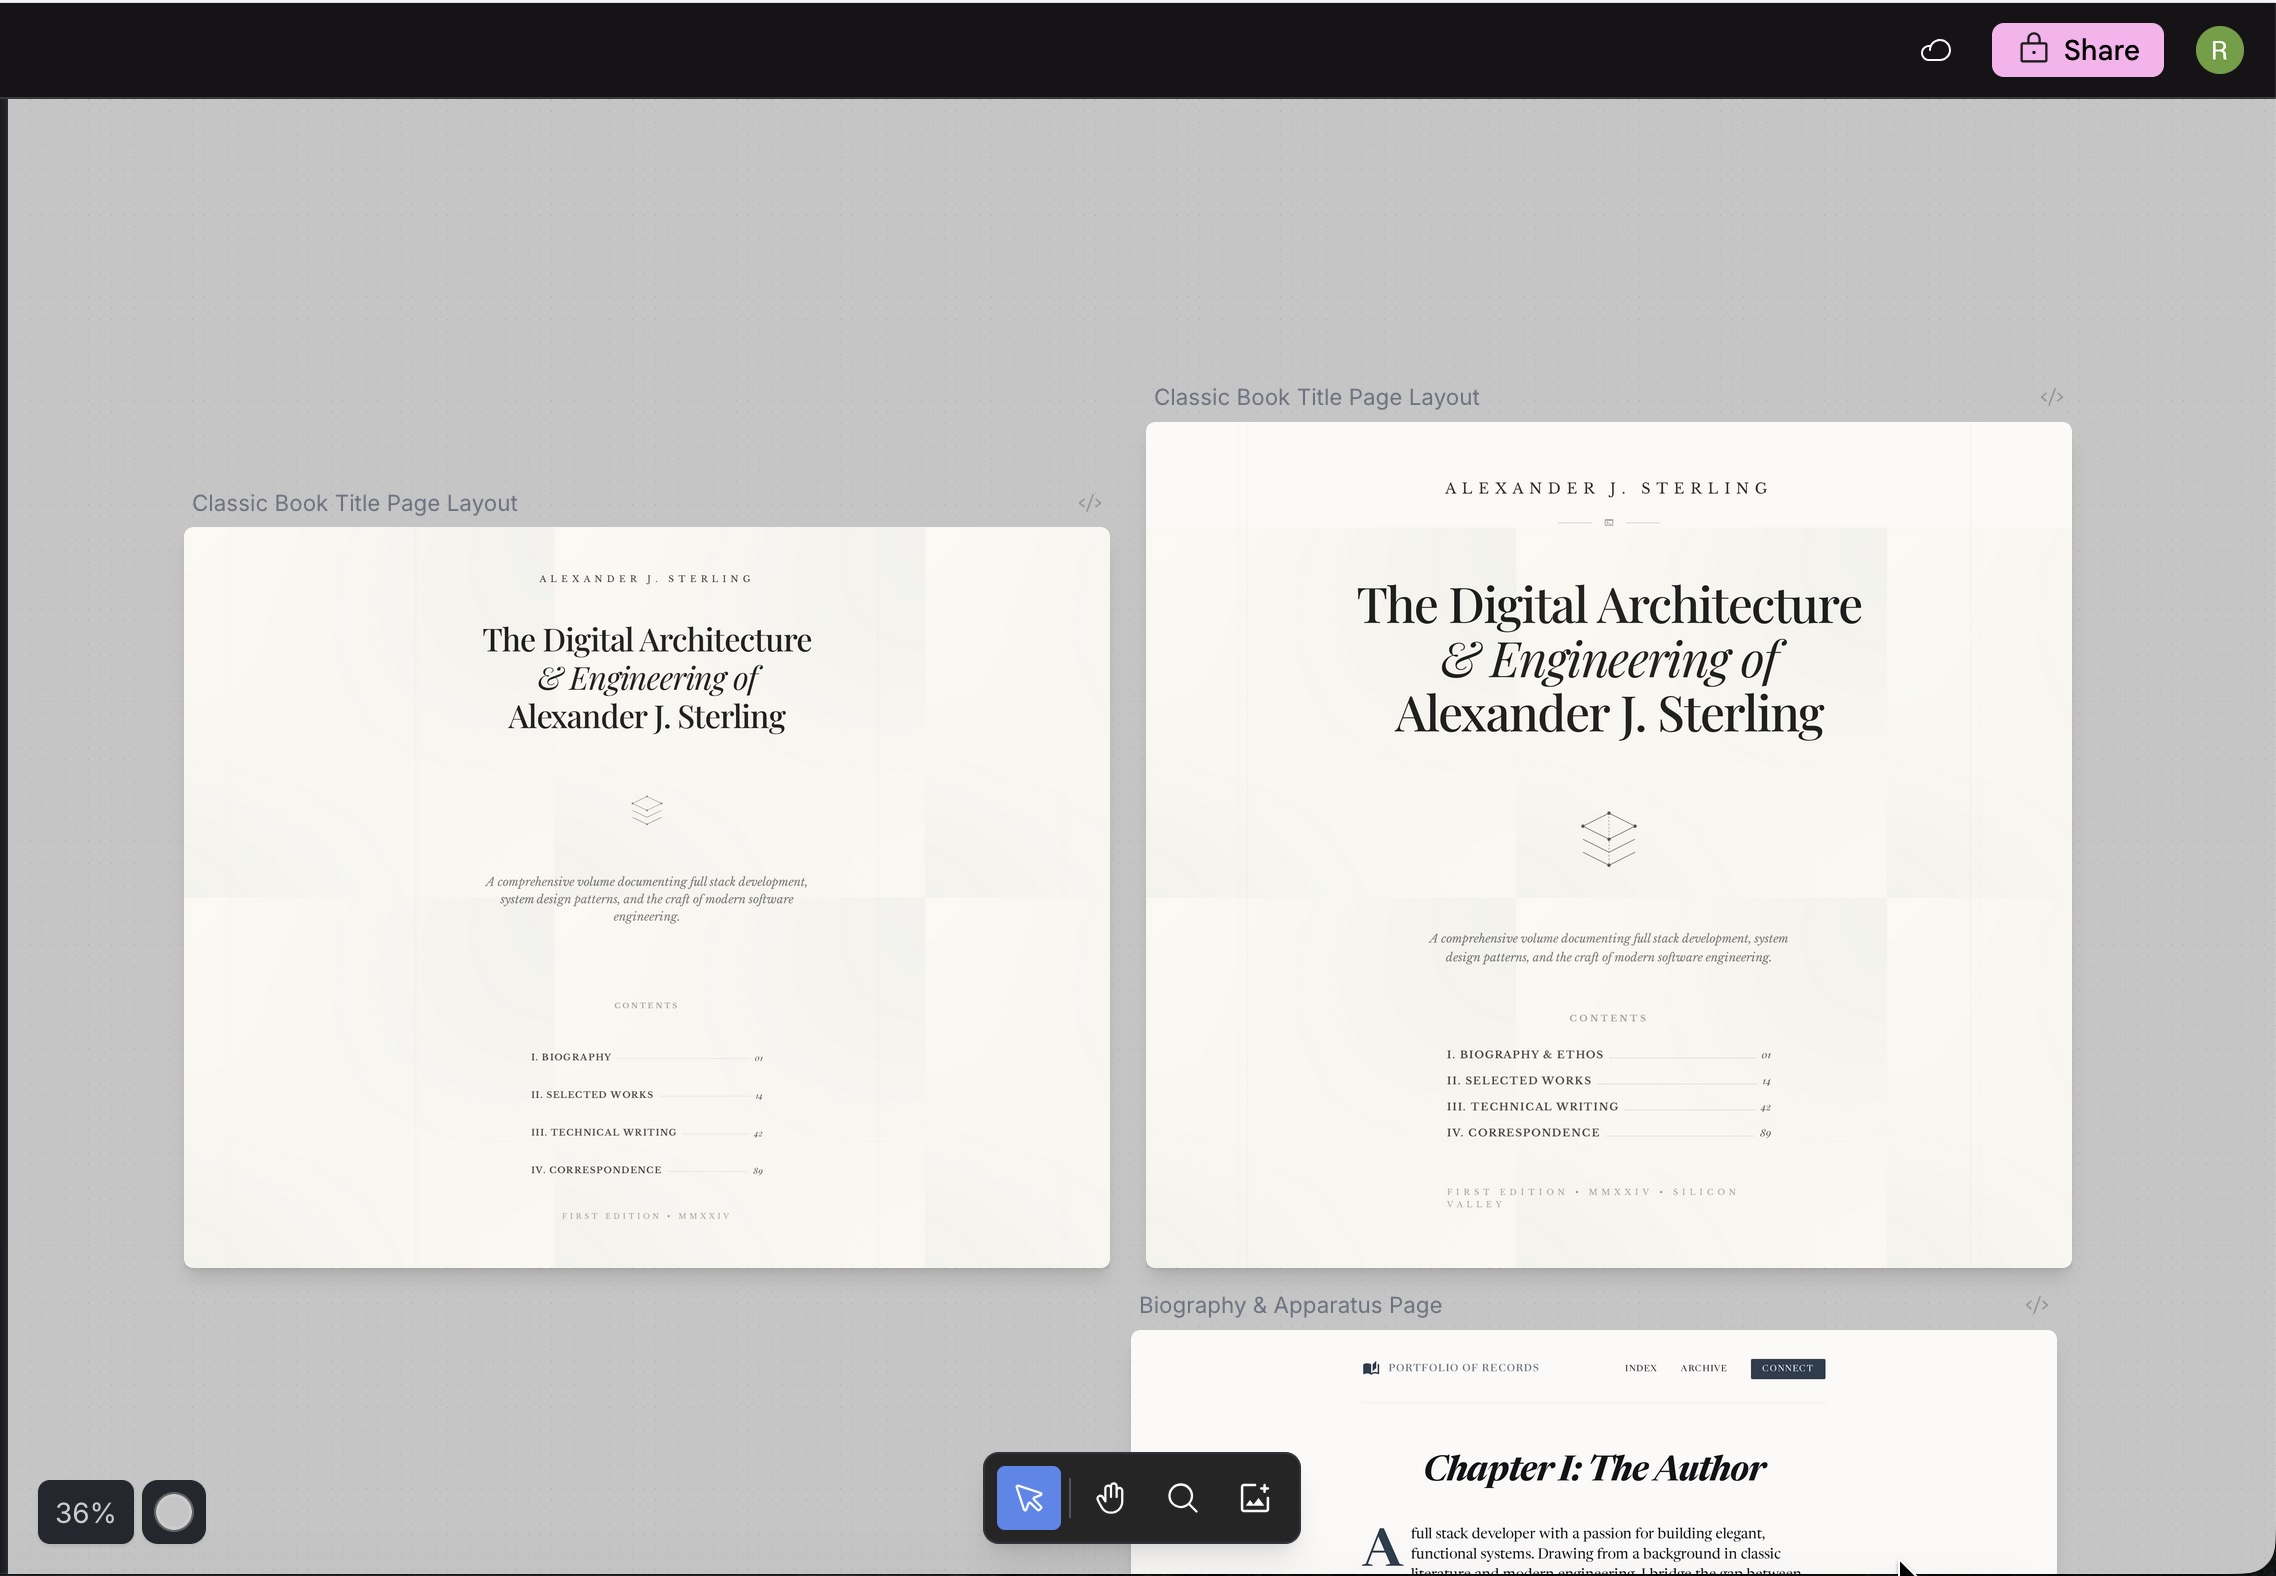Toggle the canvas color swatch next to zoom
The width and height of the screenshot is (2276, 1576).
click(175, 1511)
